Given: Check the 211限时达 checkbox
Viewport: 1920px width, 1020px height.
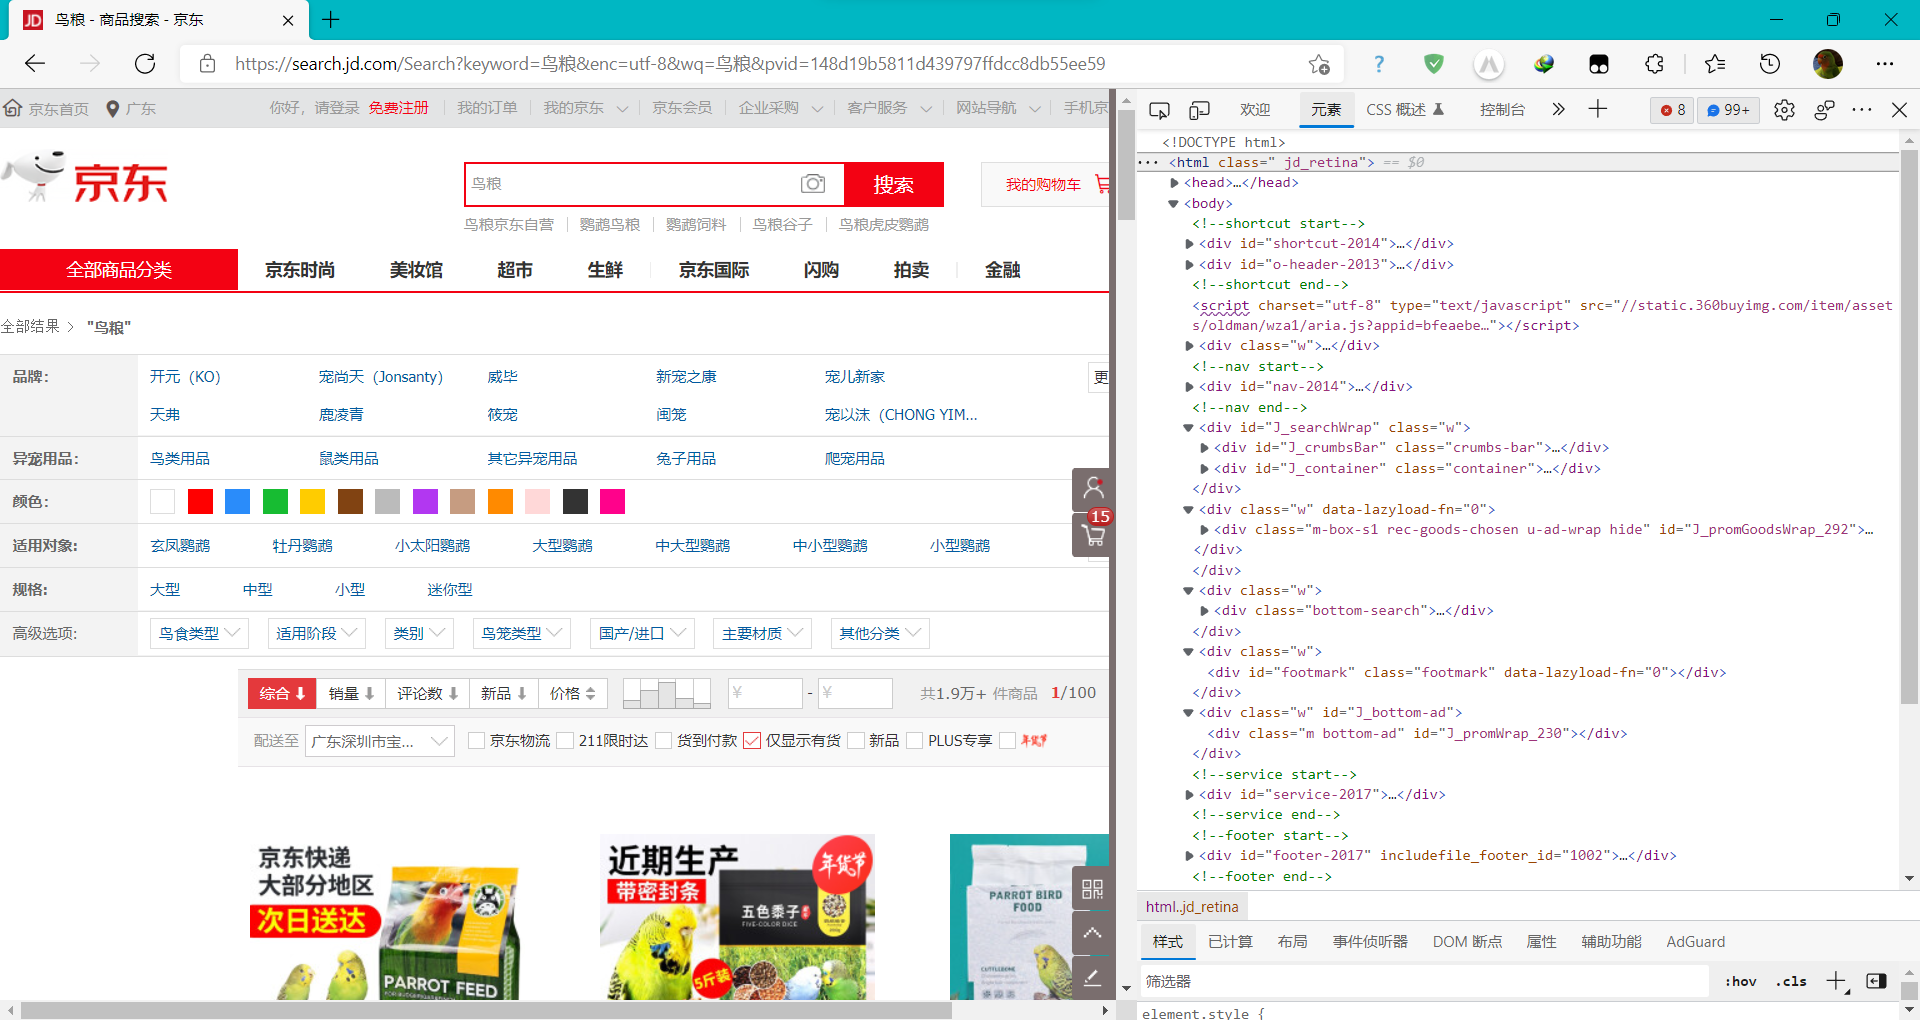Looking at the screenshot, I should [x=565, y=740].
